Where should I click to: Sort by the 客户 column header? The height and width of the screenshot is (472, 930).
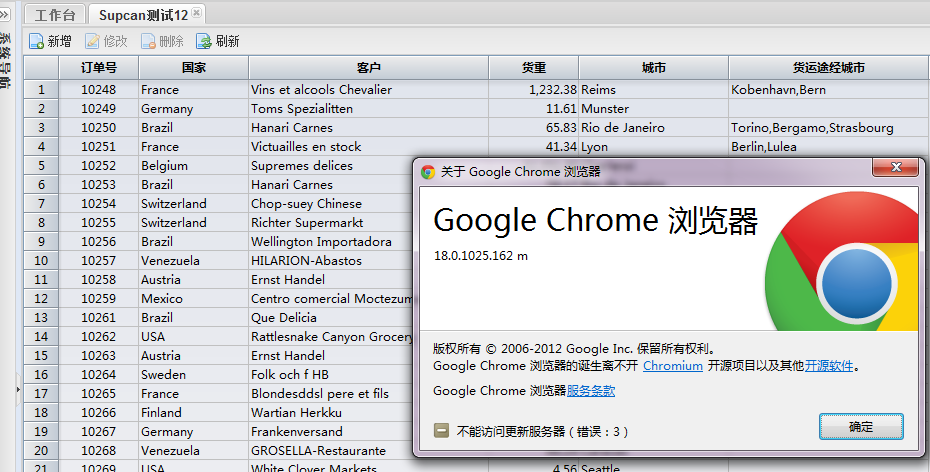368,68
